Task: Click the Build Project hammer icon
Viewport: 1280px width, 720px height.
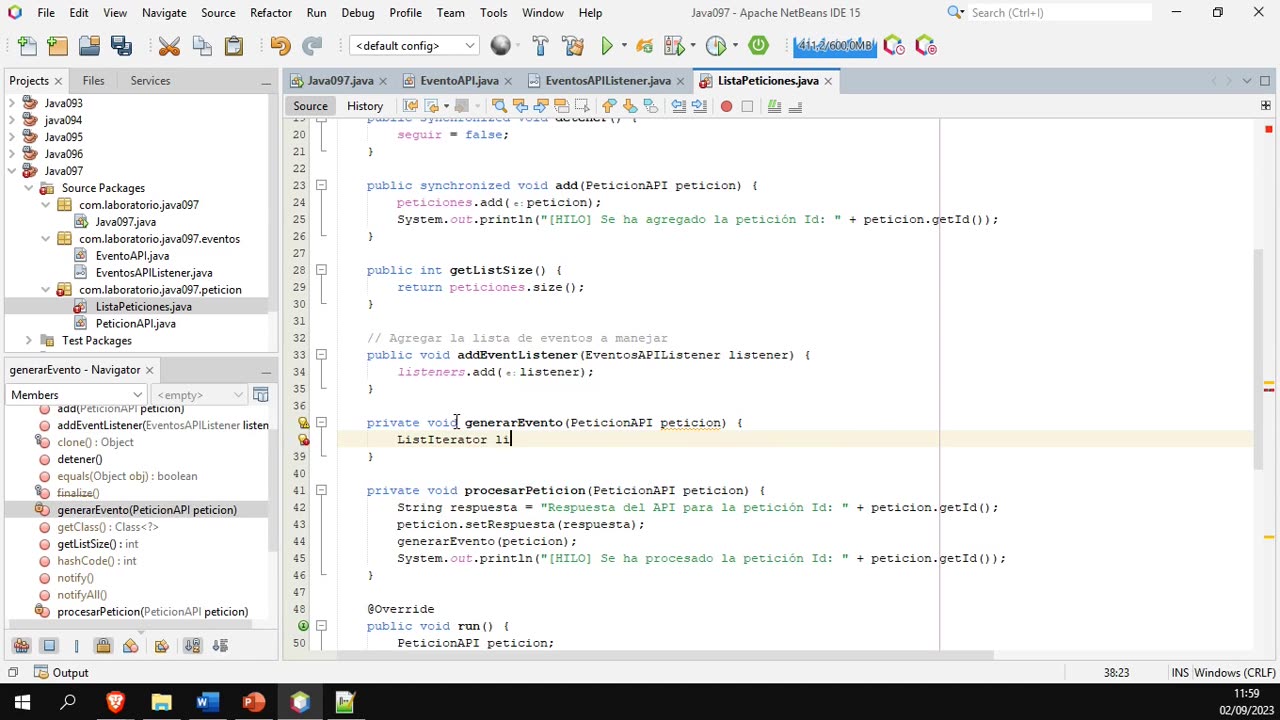Action: (x=540, y=46)
